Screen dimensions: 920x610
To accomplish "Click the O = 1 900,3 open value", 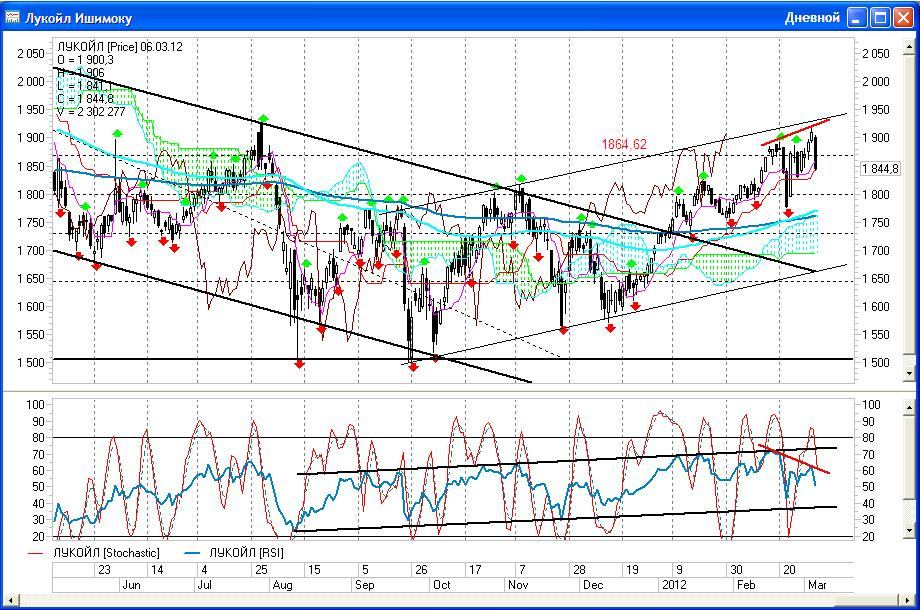I will click(86, 60).
